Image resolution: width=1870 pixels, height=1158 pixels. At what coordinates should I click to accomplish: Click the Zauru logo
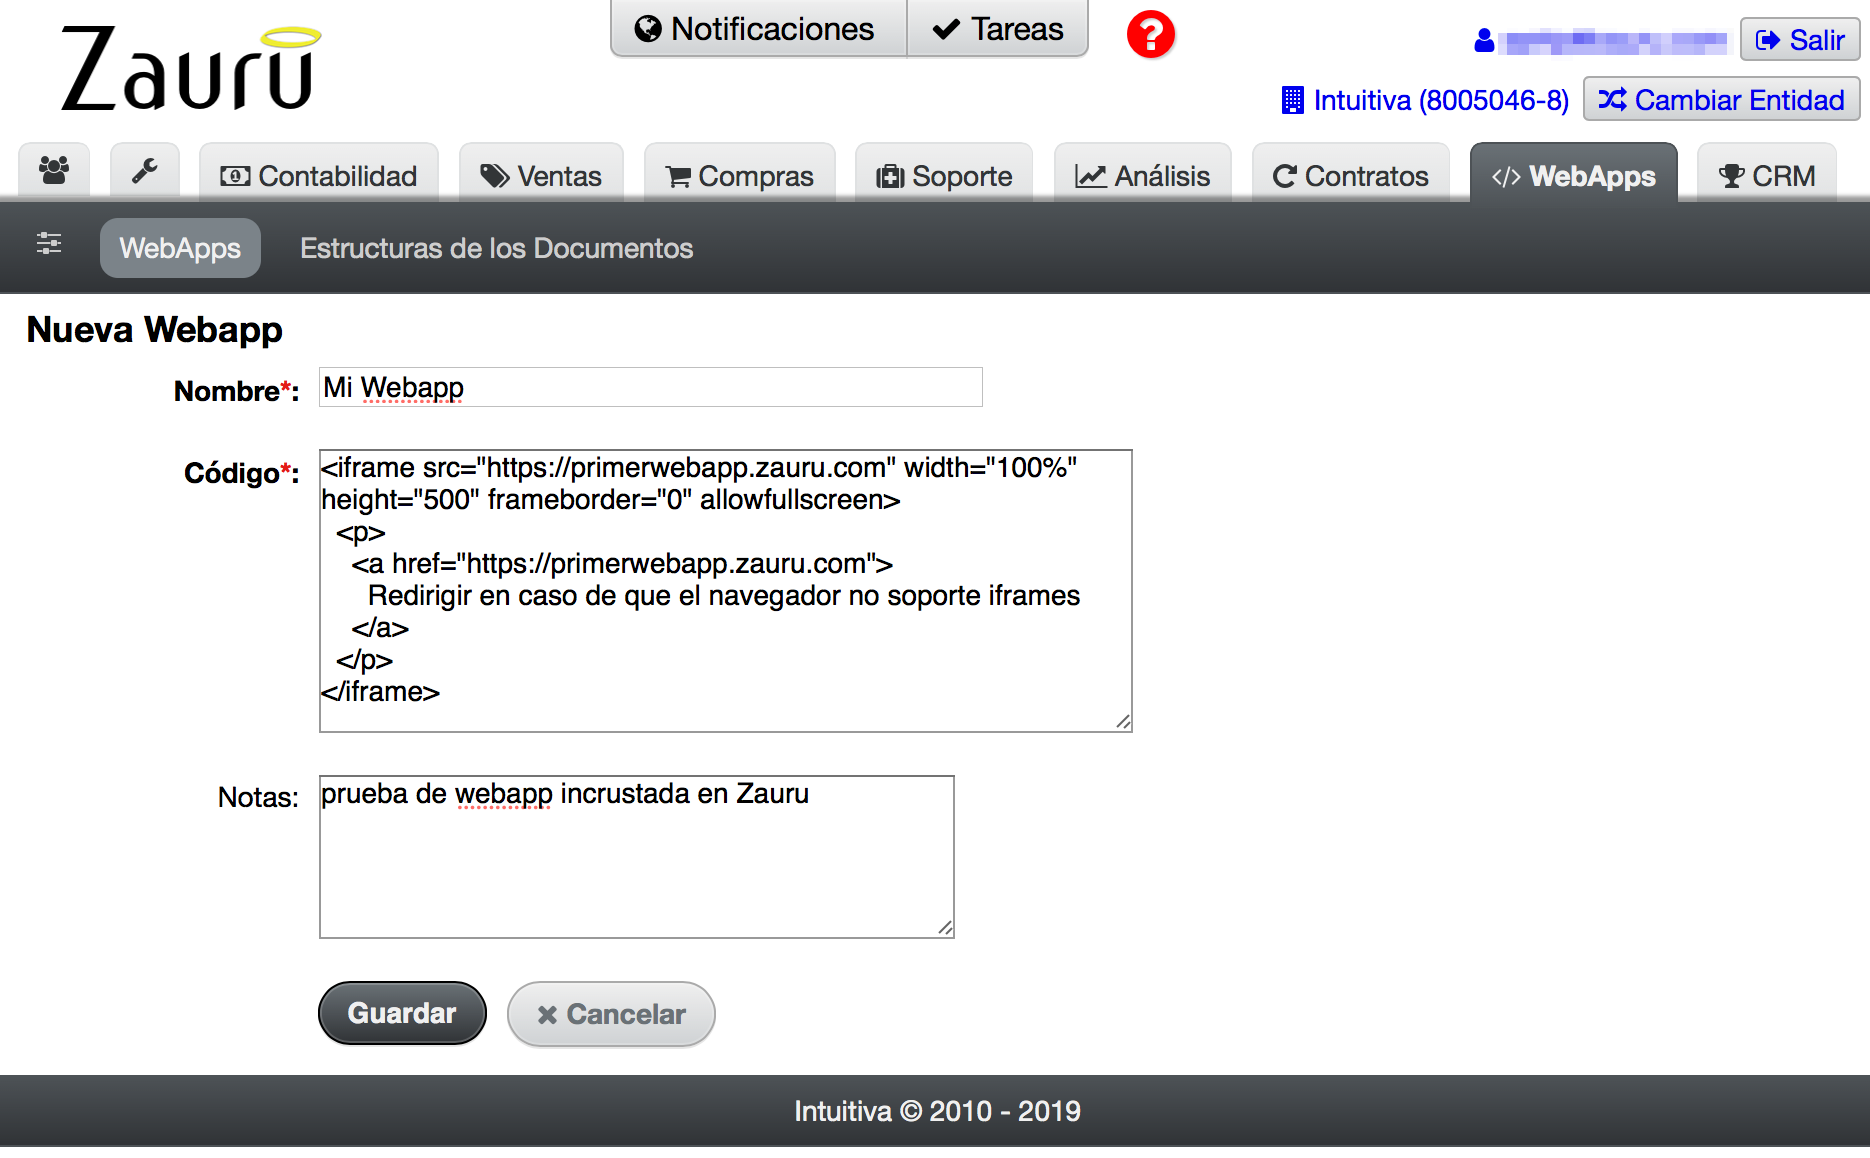click(x=190, y=67)
